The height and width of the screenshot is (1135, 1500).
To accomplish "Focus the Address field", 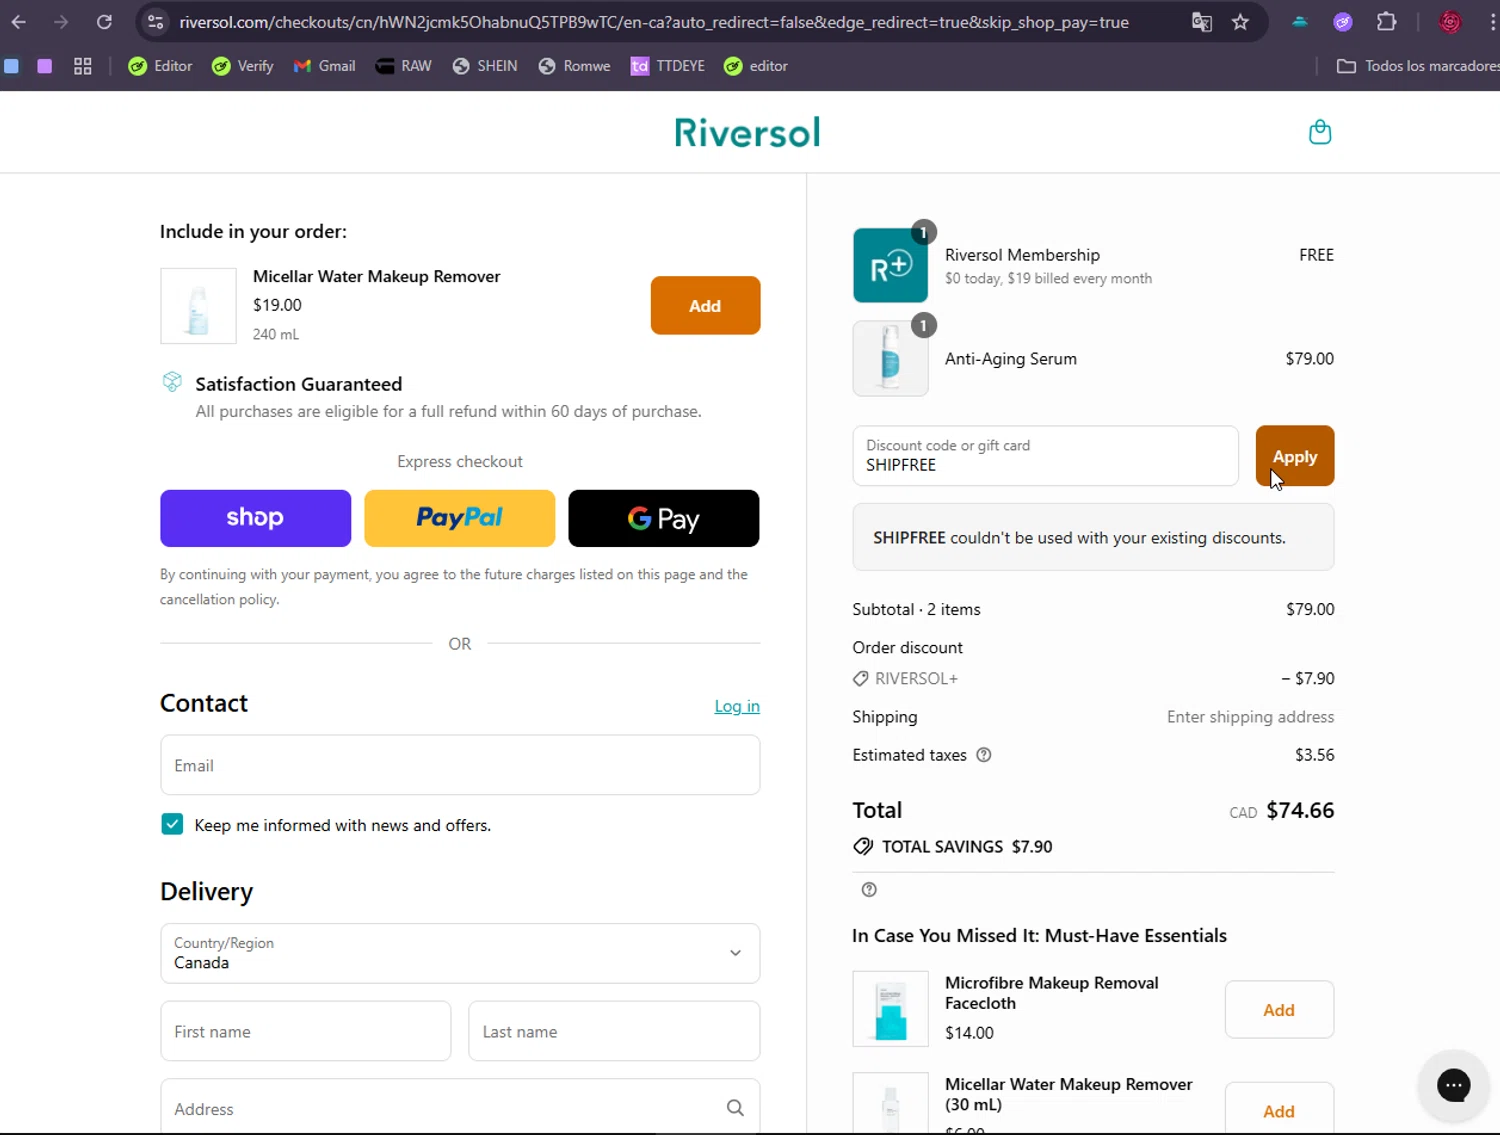I will pyautogui.click(x=460, y=1108).
